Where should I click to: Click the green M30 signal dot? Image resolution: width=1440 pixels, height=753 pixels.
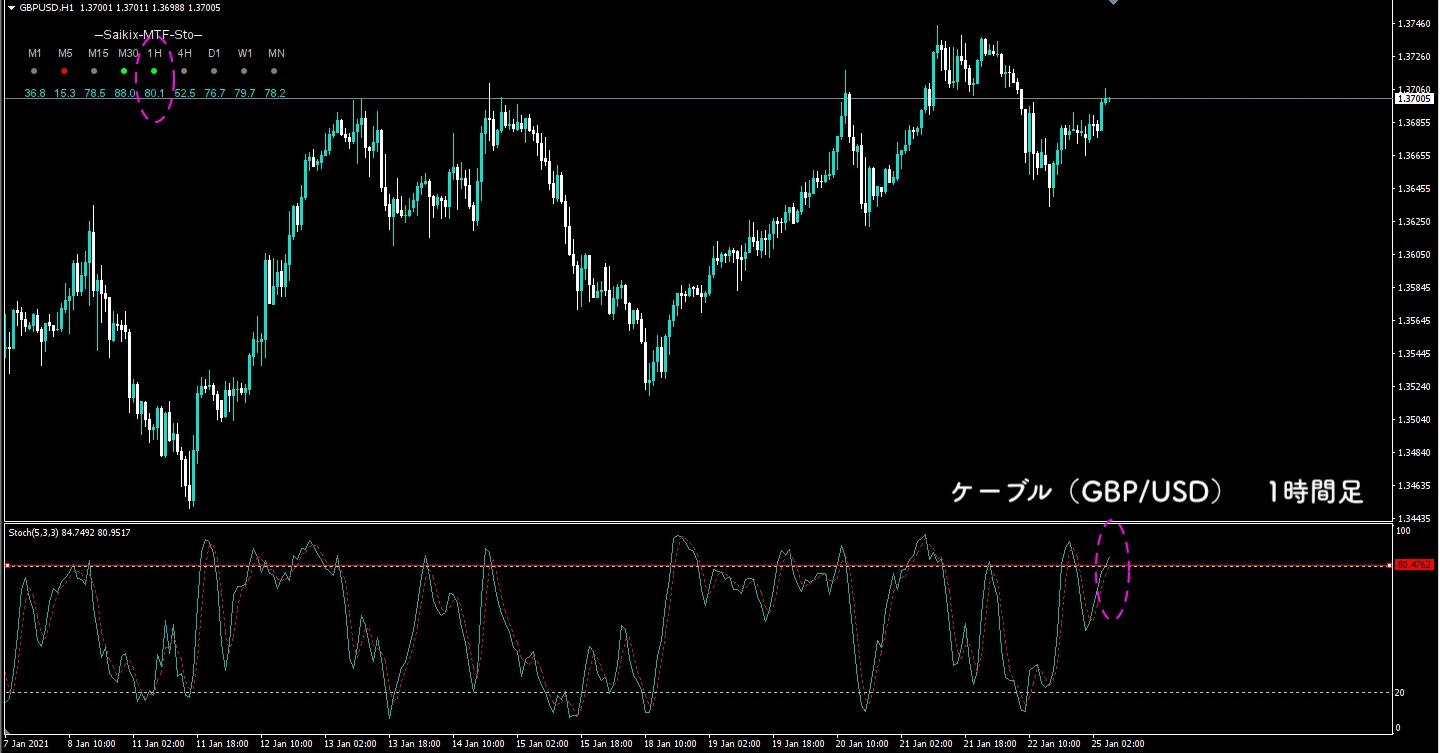(124, 72)
